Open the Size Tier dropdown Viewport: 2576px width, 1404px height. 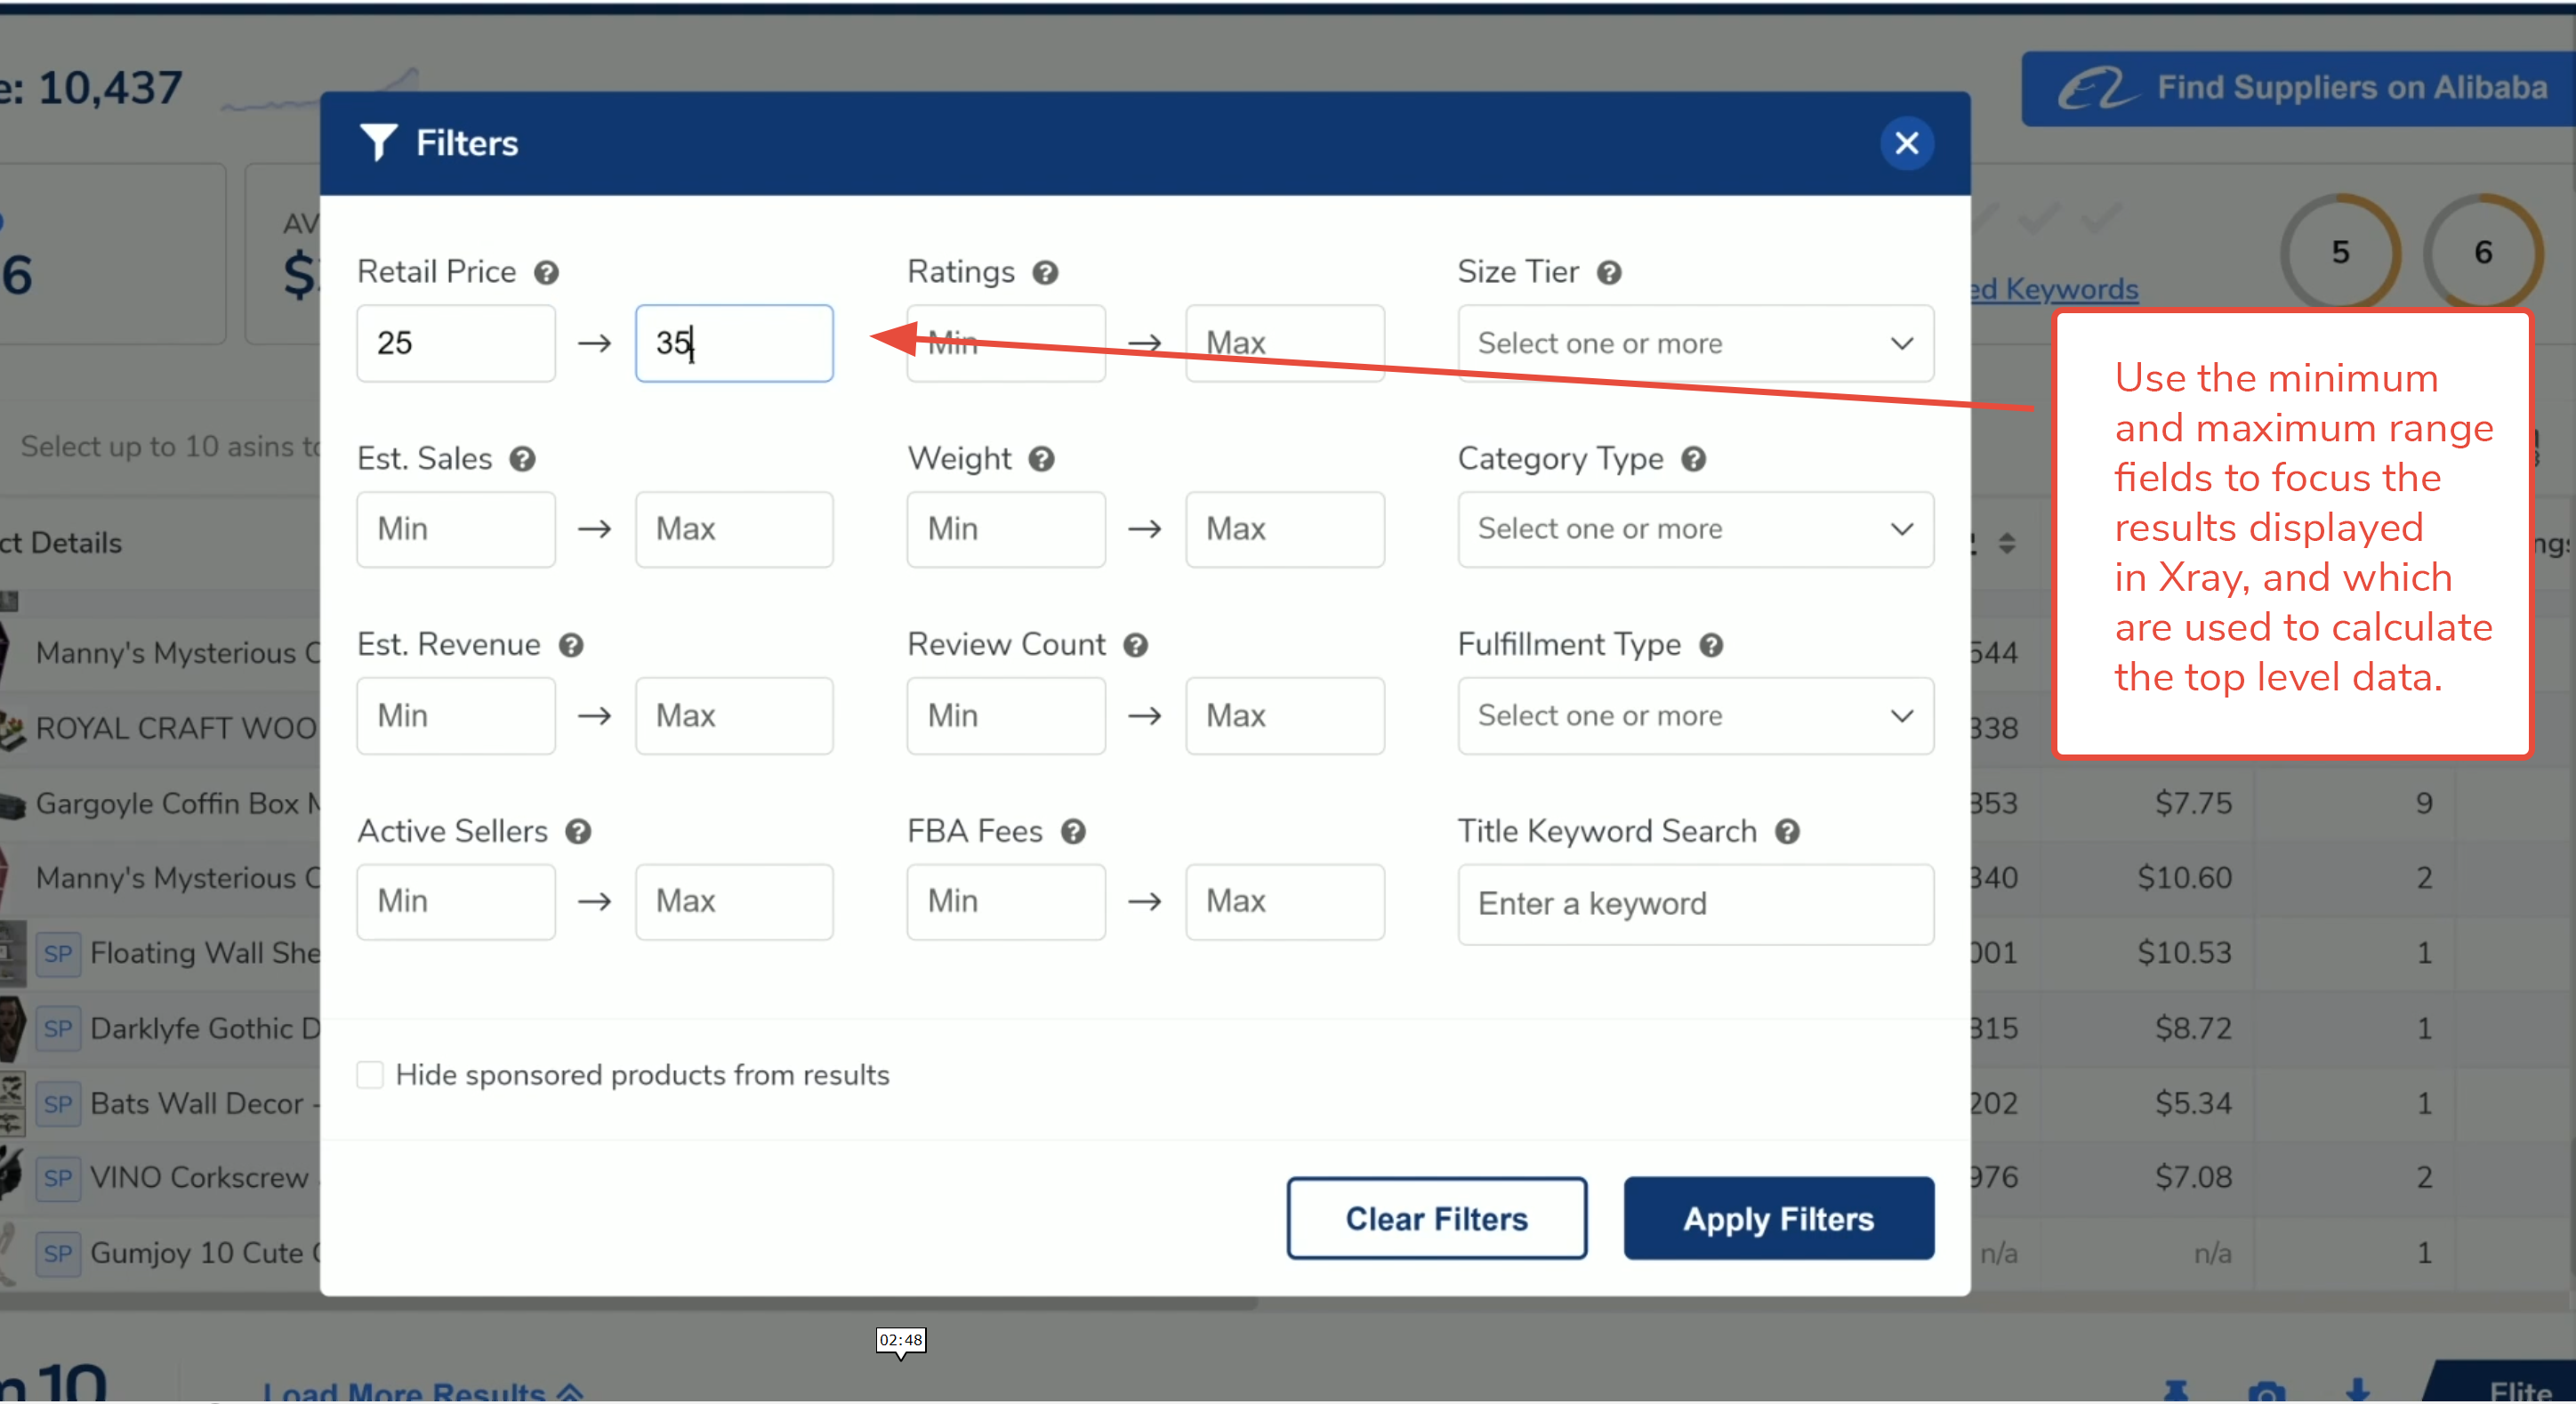(x=1695, y=343)
